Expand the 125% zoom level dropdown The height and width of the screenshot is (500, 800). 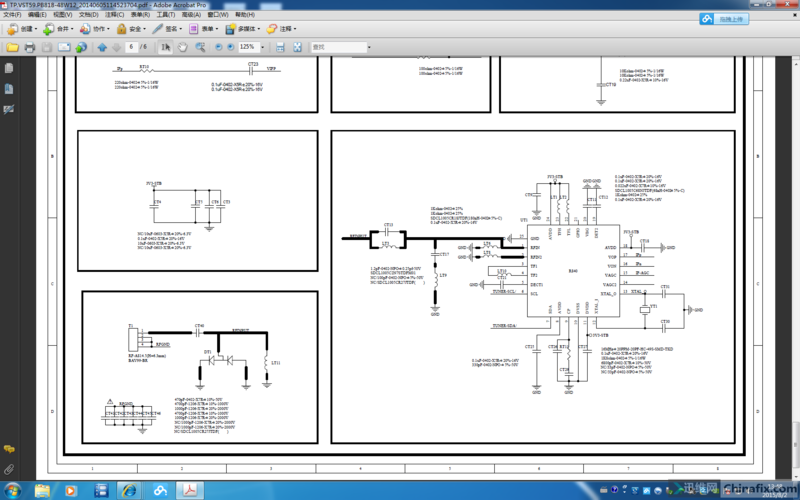pyautogui.click(x=264, y=47)
